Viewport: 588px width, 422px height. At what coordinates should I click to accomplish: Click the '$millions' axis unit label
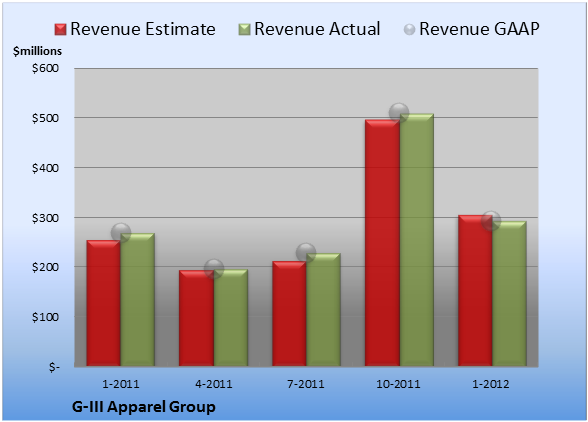click(37, 51)
